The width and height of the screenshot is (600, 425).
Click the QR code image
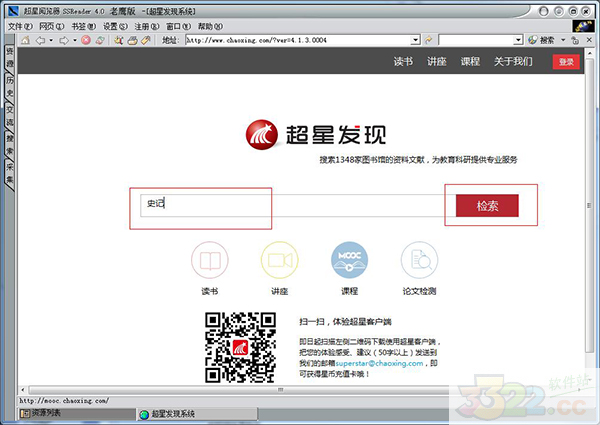tap(240, 347)
